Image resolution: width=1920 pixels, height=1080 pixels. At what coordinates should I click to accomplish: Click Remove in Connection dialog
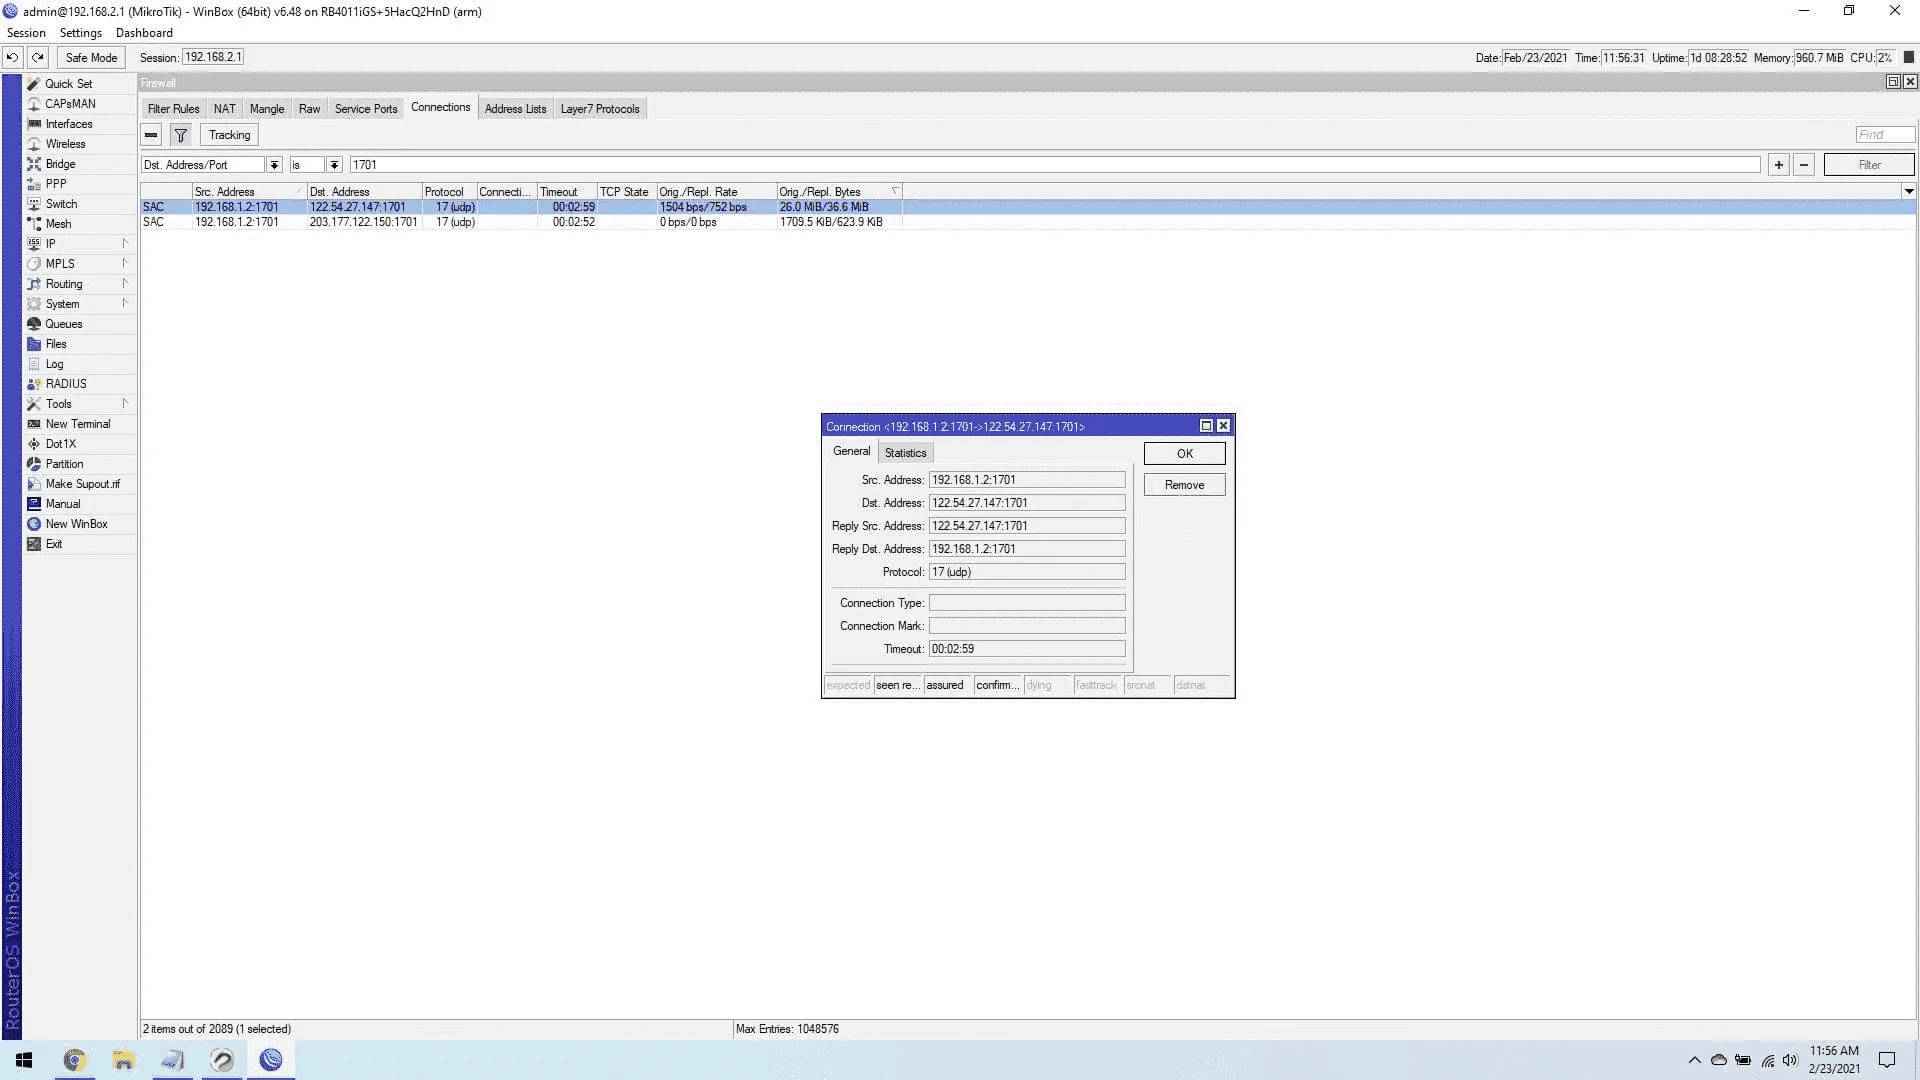coord(1184,485)
